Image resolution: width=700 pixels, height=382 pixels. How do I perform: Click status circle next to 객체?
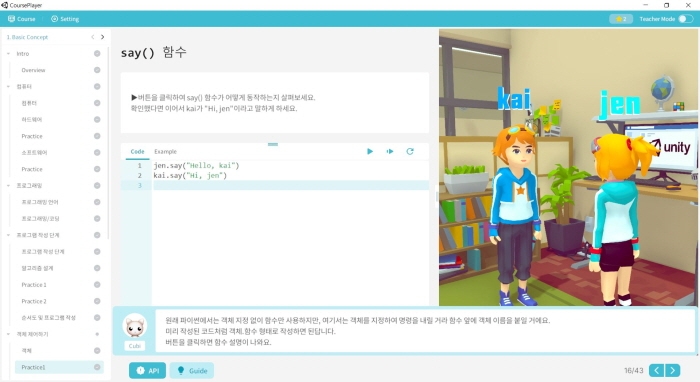click(97, 351)
